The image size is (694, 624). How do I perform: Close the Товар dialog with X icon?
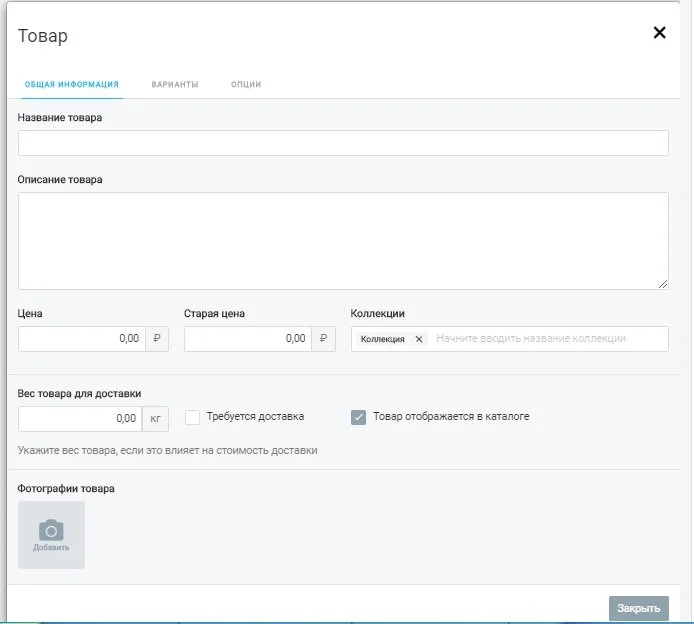[659, 32]
